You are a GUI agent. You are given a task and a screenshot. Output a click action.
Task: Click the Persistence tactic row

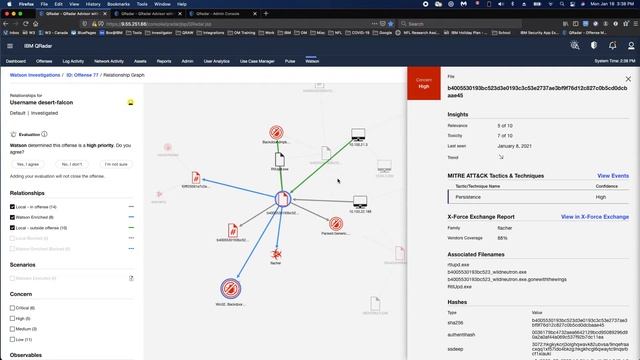(x=538, y=197)
